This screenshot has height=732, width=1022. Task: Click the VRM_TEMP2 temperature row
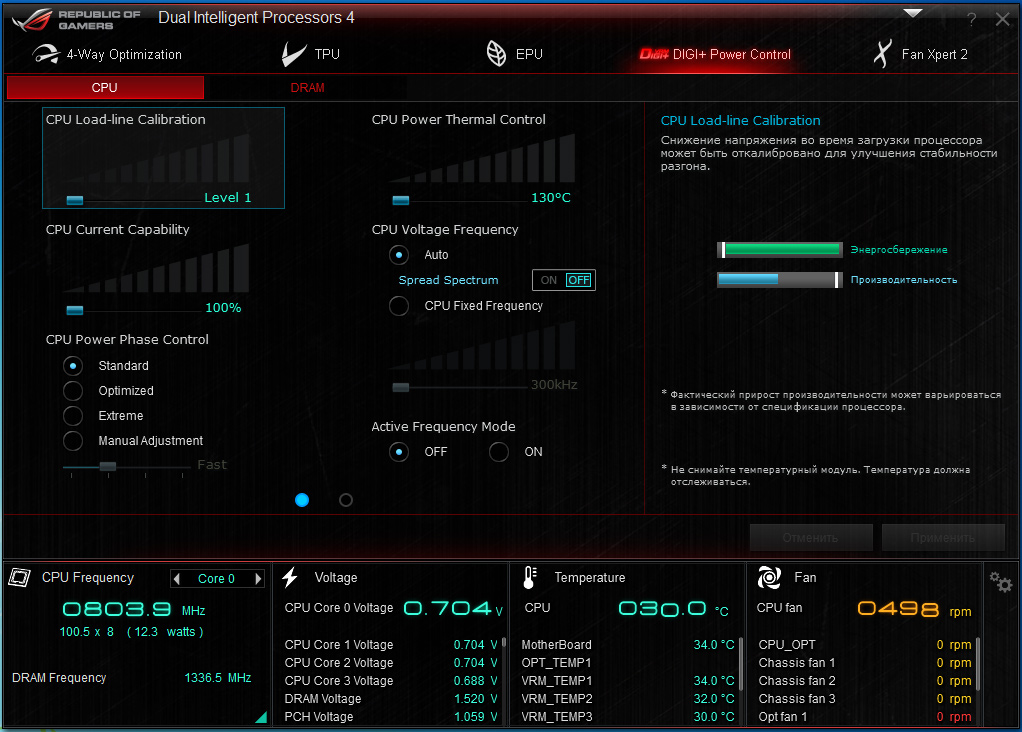point(628,699)
